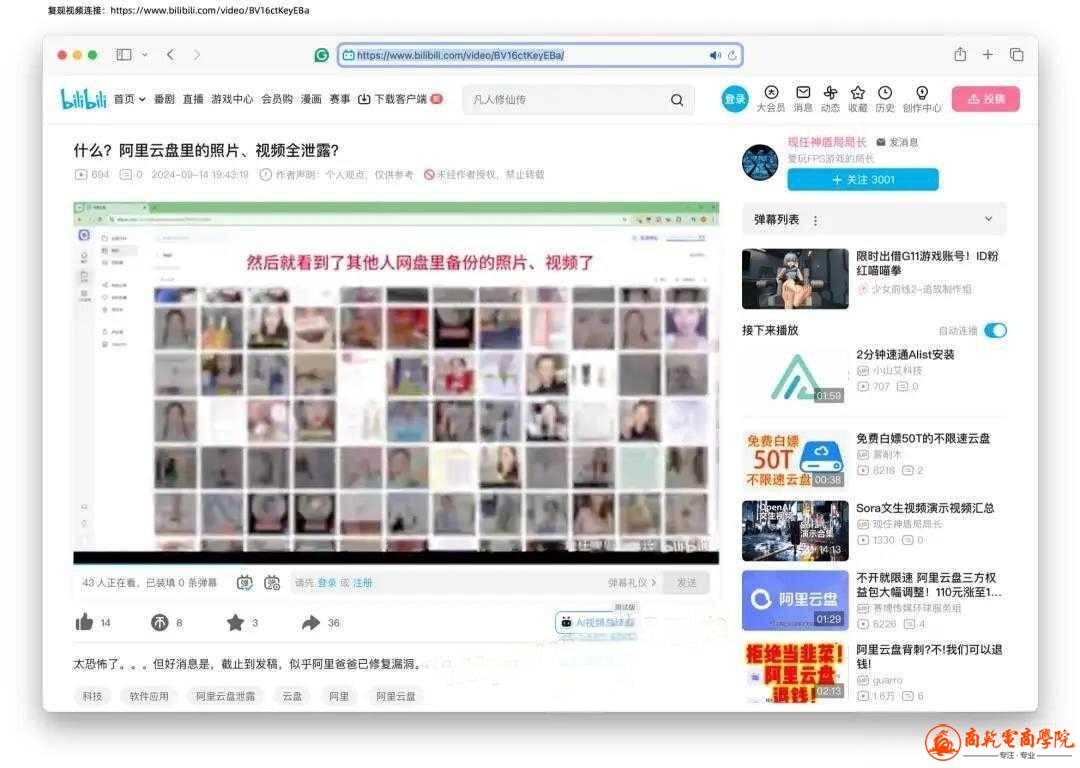Open 消息 messages icon
Viewport: 1080px width, 768px height.
pos(803,98)
